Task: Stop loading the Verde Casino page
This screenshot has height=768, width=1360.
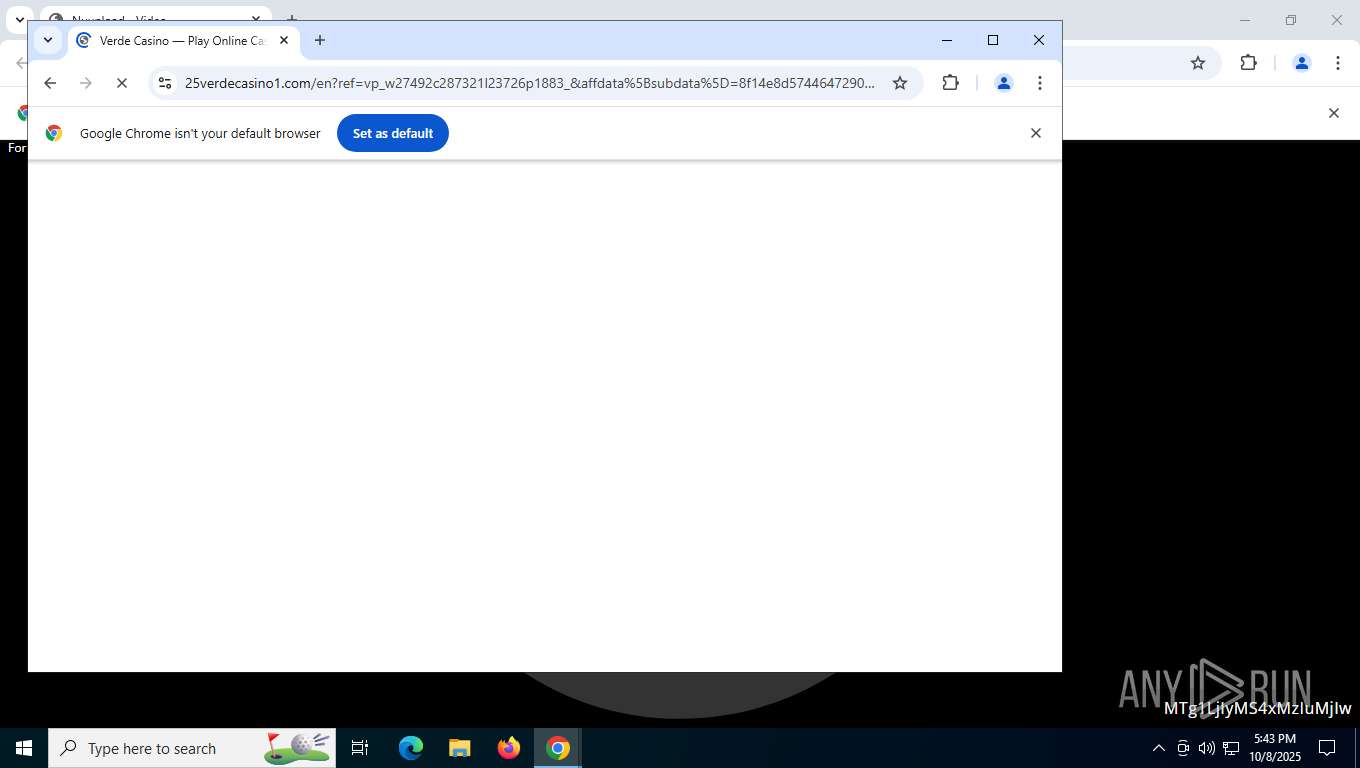Action: pos(122,83)
